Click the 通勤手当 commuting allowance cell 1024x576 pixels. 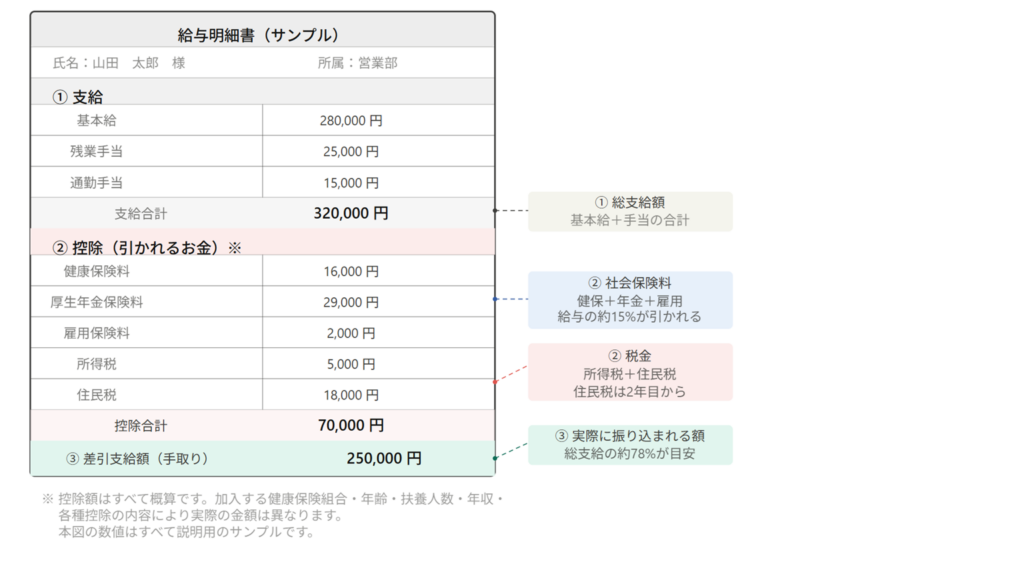[x=95, y=182]
